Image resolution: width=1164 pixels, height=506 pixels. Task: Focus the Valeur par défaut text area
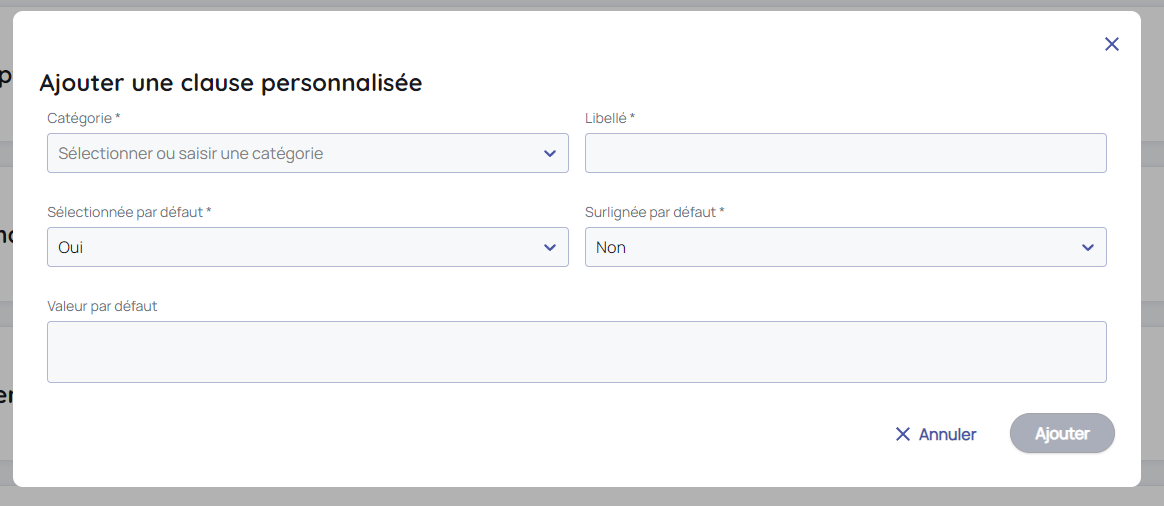click(x=576, y=351)
